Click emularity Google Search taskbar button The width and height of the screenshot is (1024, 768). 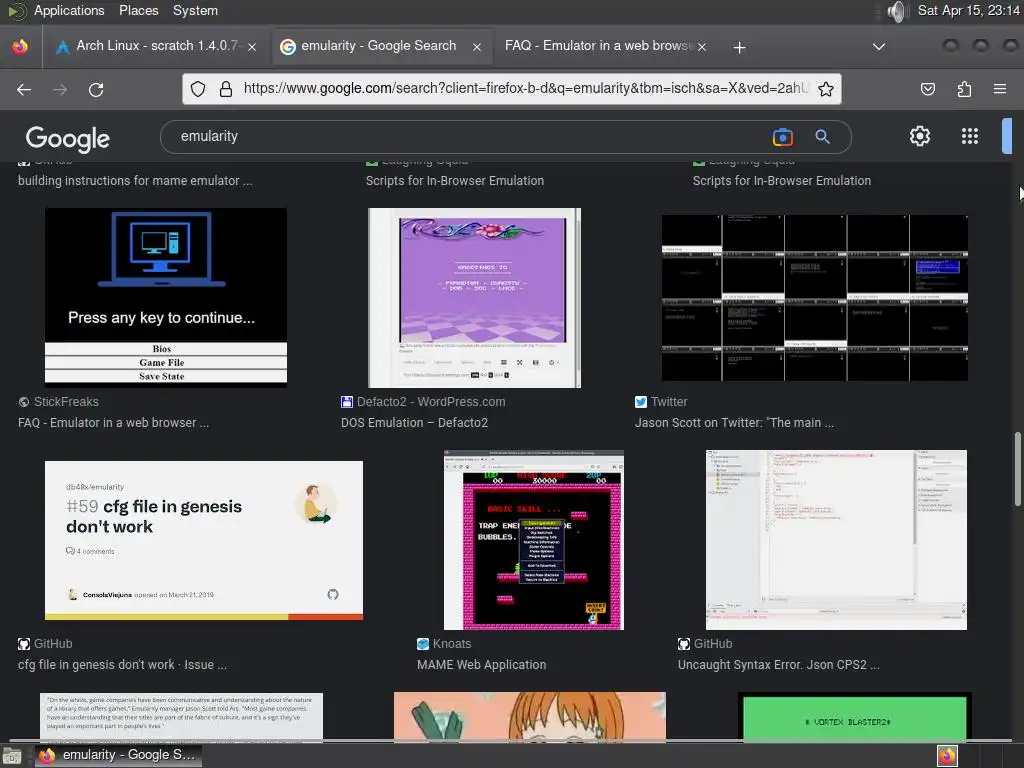click(x=118, y=756)
